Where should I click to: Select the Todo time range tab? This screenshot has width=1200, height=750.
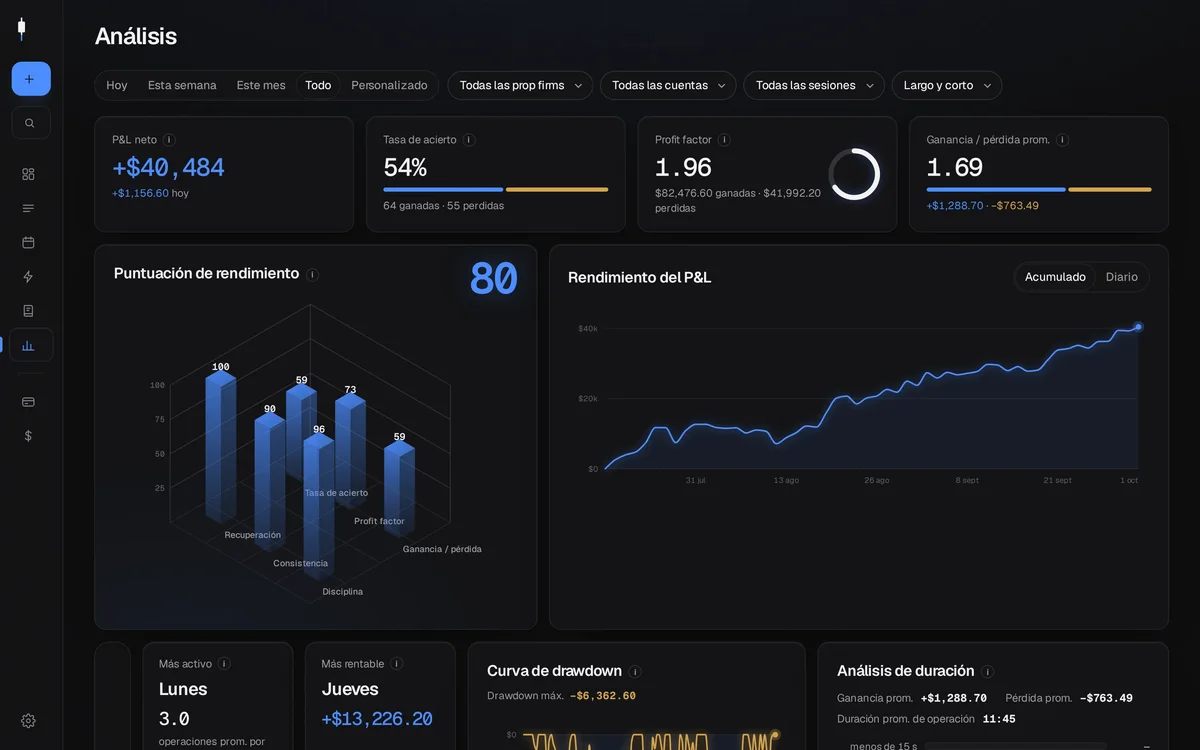pos(318,86)
